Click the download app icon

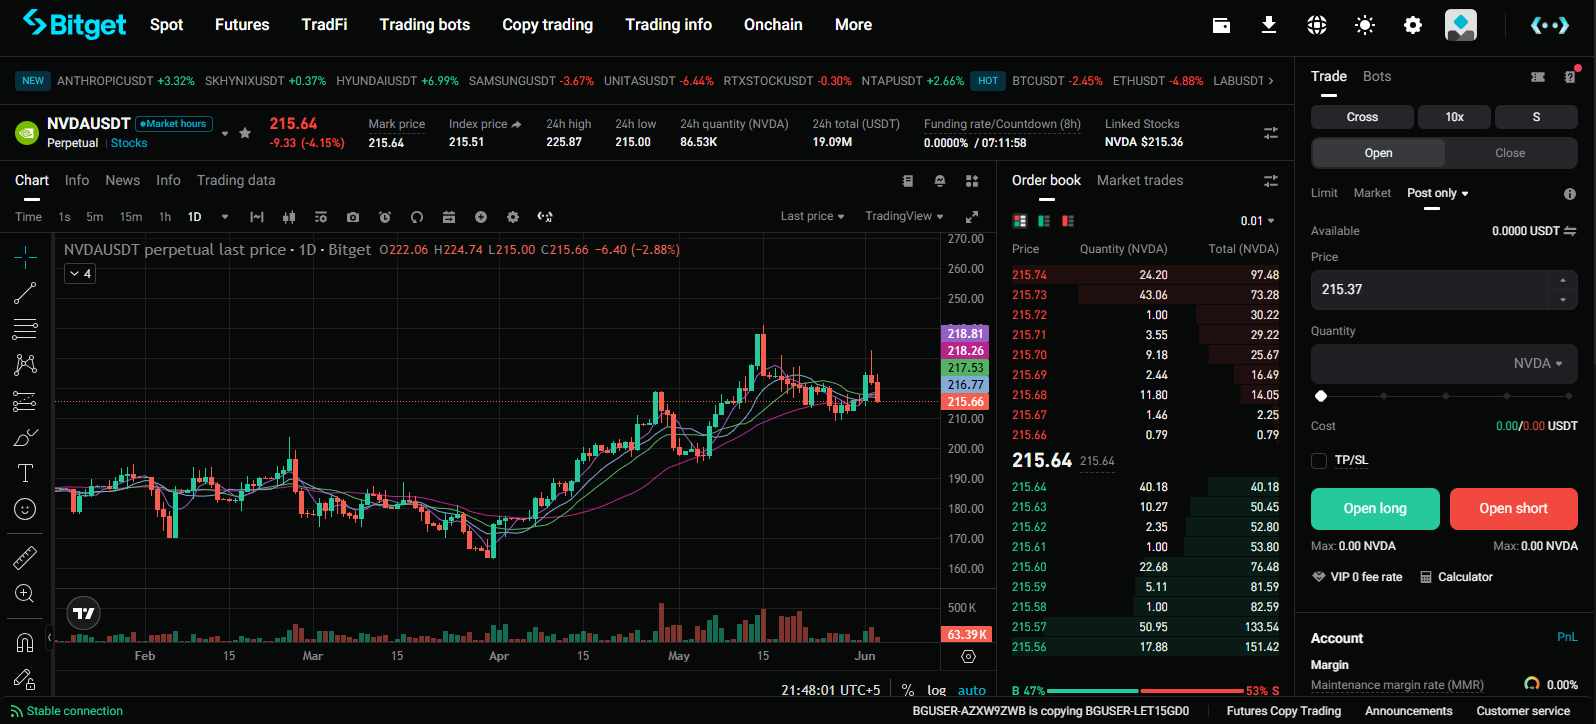point(1269,25)
